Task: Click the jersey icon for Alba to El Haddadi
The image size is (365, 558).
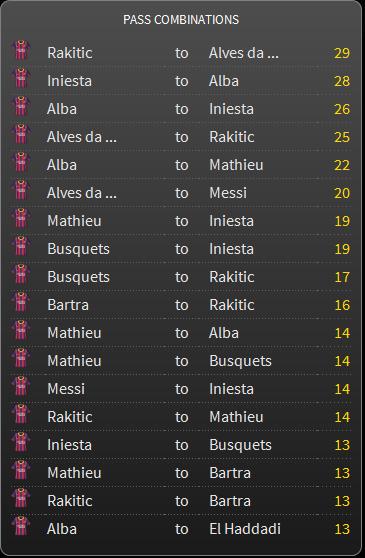Action: point(21,526)
